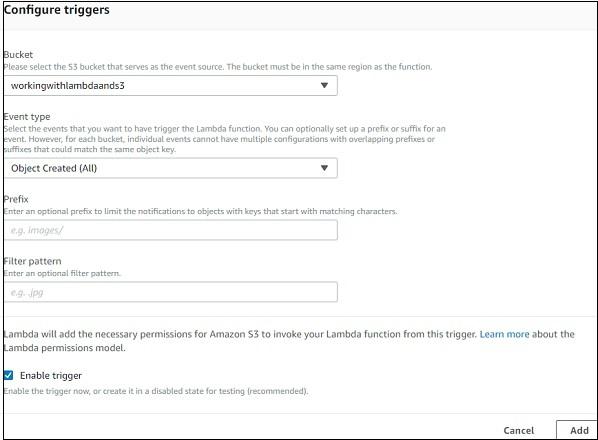Click the Bucket field label

(18, 55)
